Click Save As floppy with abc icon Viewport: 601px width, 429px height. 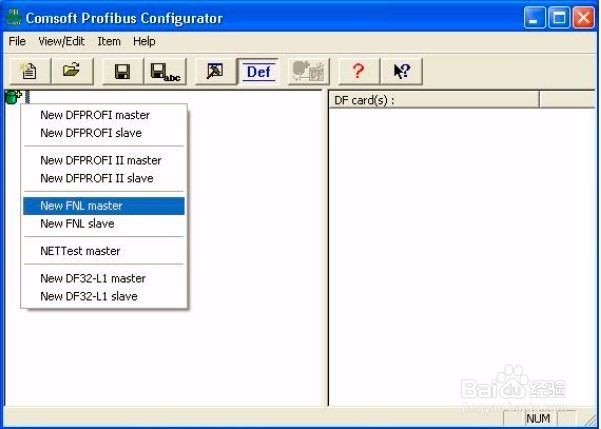pos(165,71)
